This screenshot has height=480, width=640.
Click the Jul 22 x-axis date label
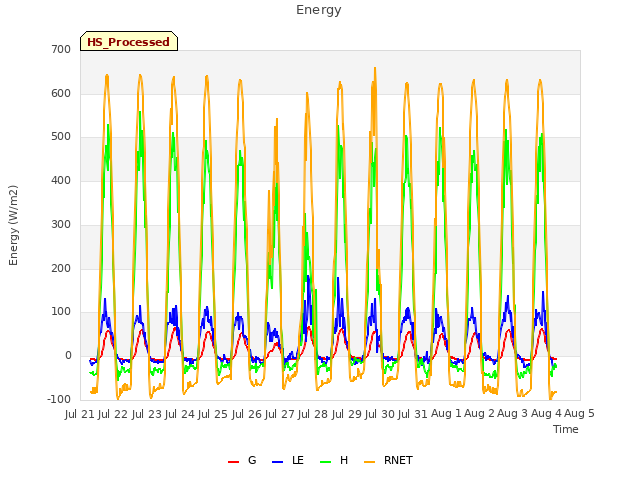click(113, 414)
